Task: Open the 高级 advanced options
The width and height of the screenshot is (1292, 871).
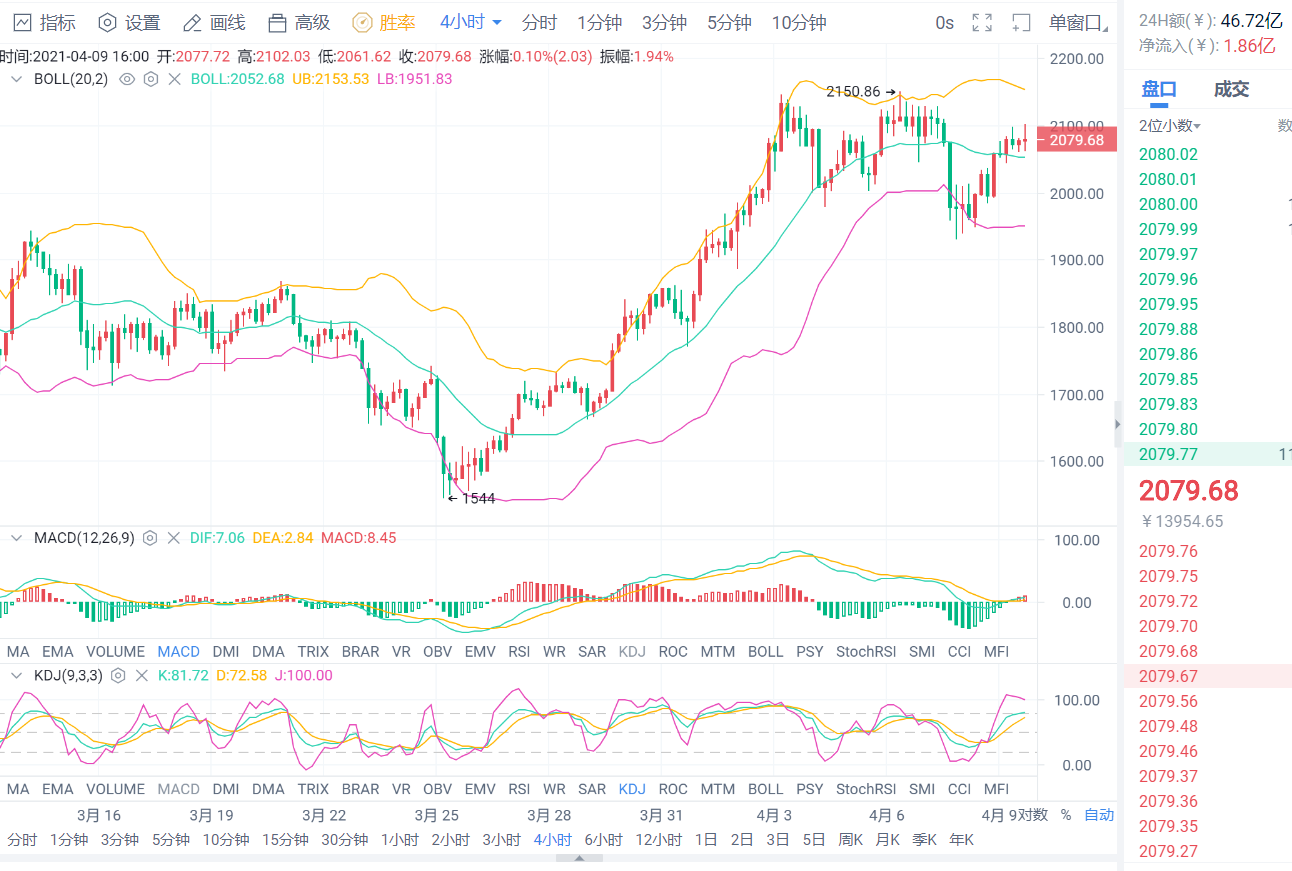Action: 296,22
